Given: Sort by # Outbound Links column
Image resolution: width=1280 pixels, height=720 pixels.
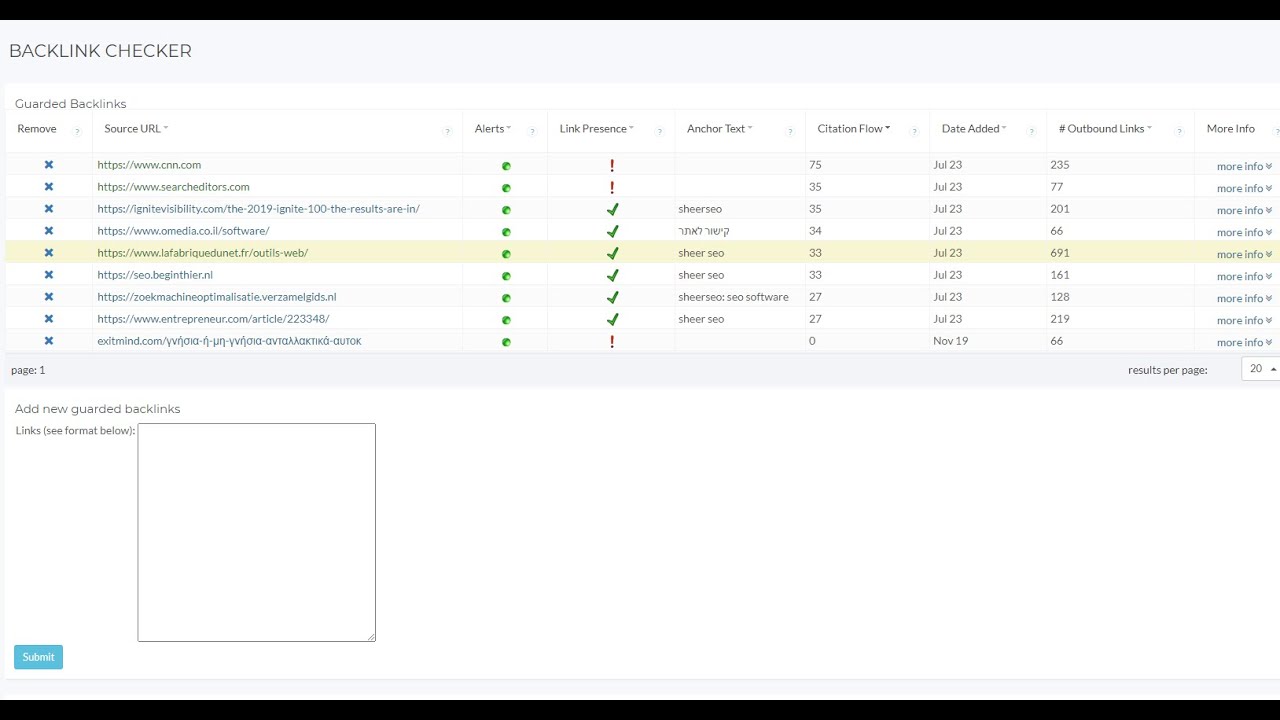Looking at the screenshot, I should 1106,129.
